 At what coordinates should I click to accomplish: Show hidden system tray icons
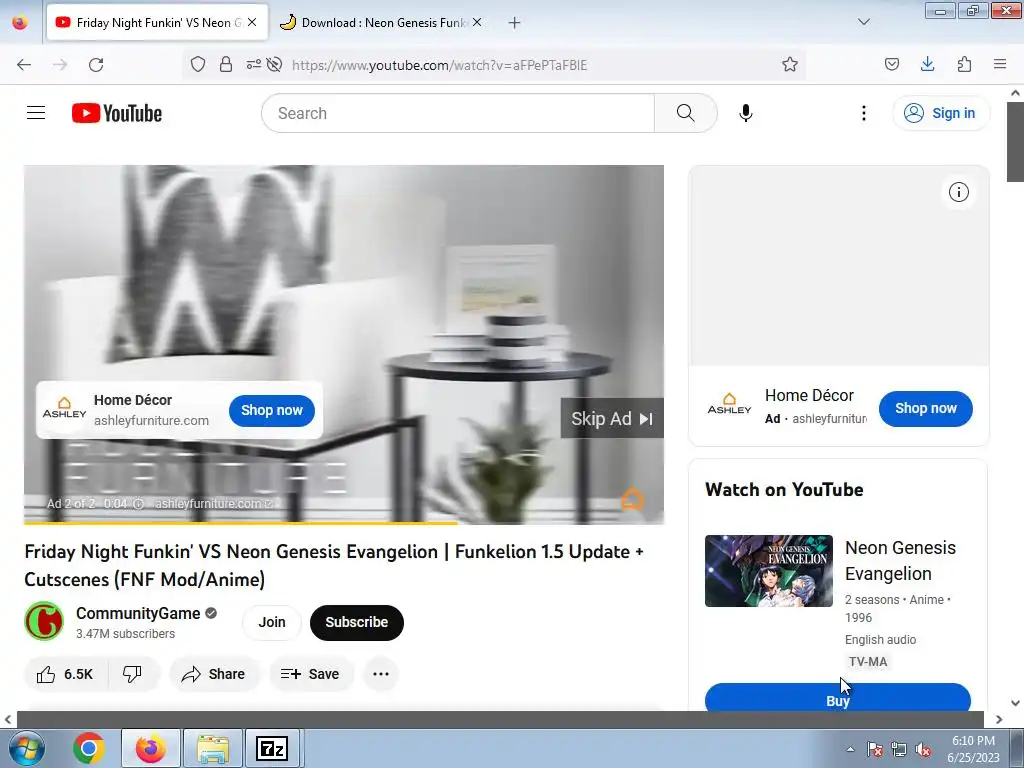[x=850, y=750]
